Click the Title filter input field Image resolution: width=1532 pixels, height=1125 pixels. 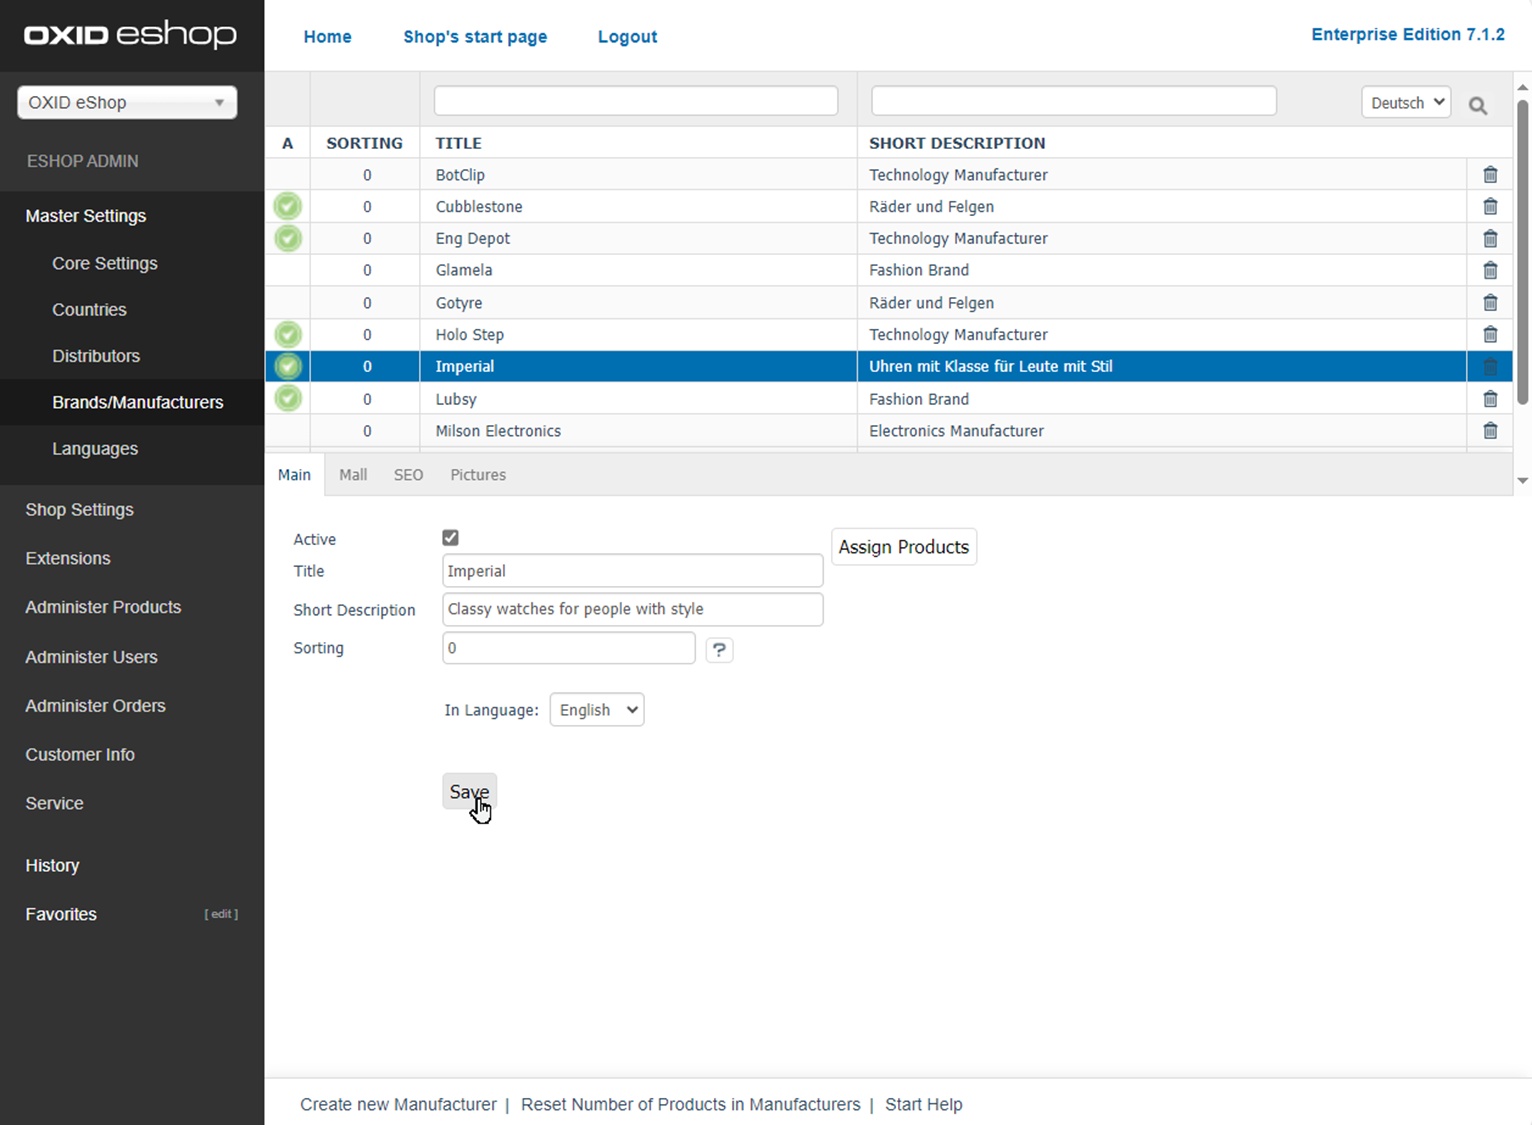[636, 101]
